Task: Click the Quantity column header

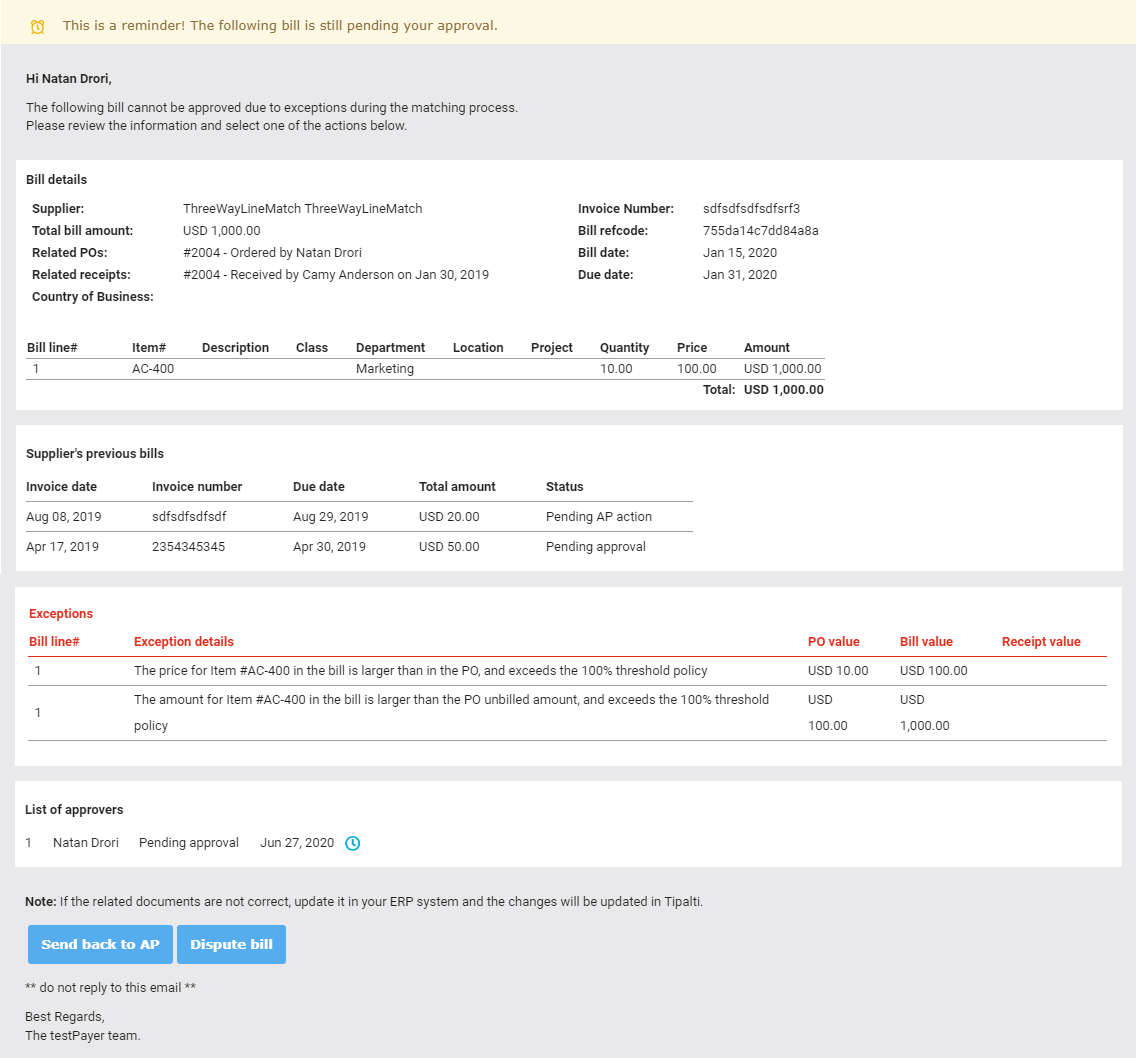Action: 624,348
